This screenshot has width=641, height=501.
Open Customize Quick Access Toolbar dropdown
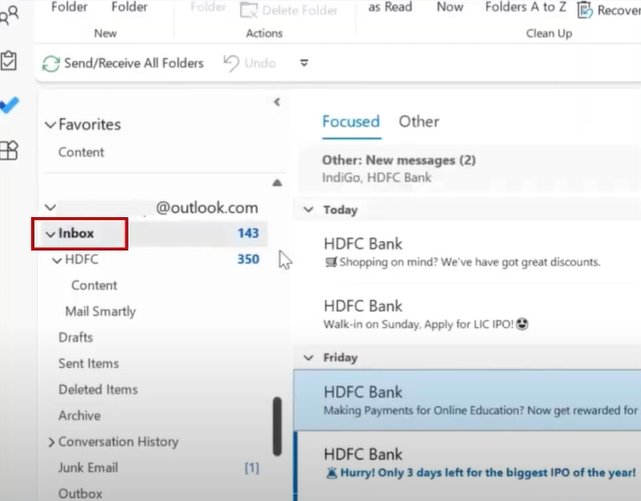(304, 63)
